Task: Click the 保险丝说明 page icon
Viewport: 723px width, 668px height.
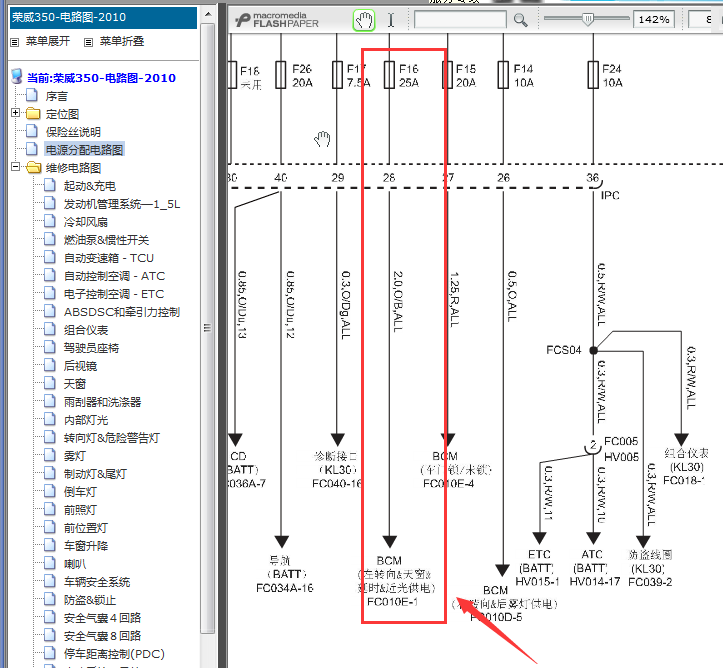Action: pyautogui.click(x=32, y=131)
